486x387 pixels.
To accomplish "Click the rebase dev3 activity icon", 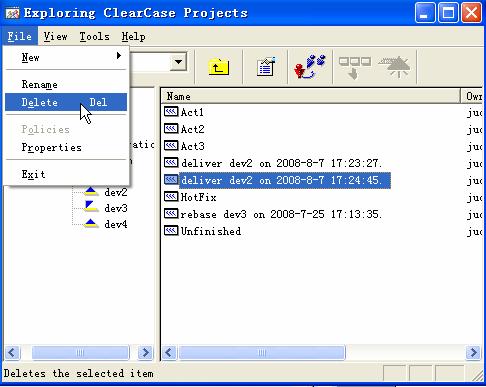I will pos(171,214).
